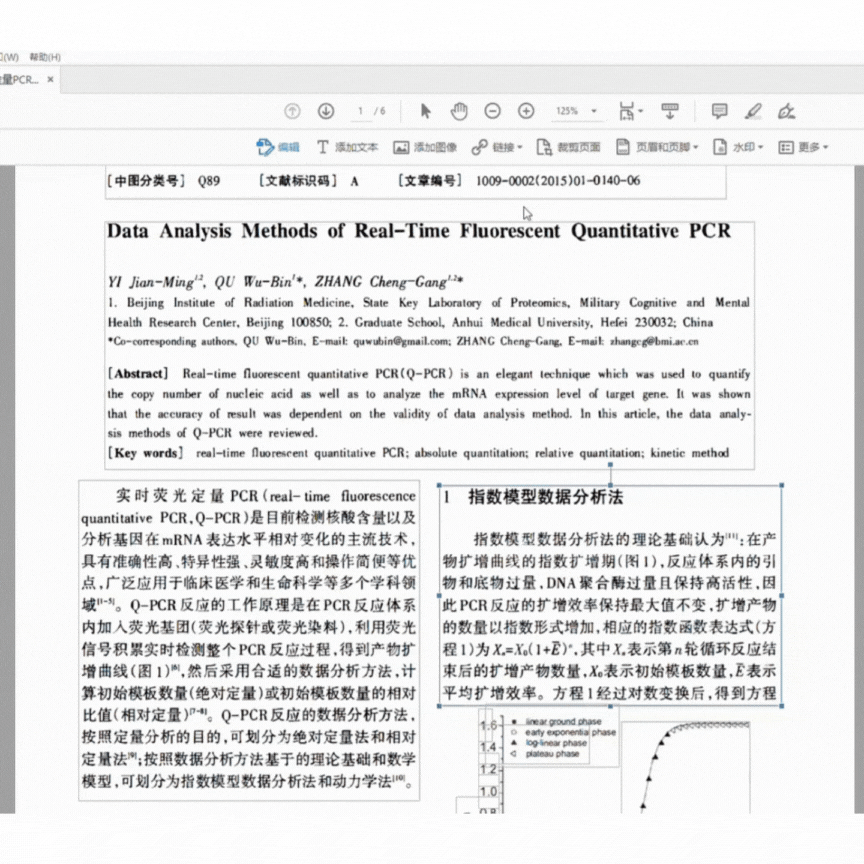Open the comment annotation tool
Image resolution: width=864 pixels, height=864 pixels.
[718, 111]
